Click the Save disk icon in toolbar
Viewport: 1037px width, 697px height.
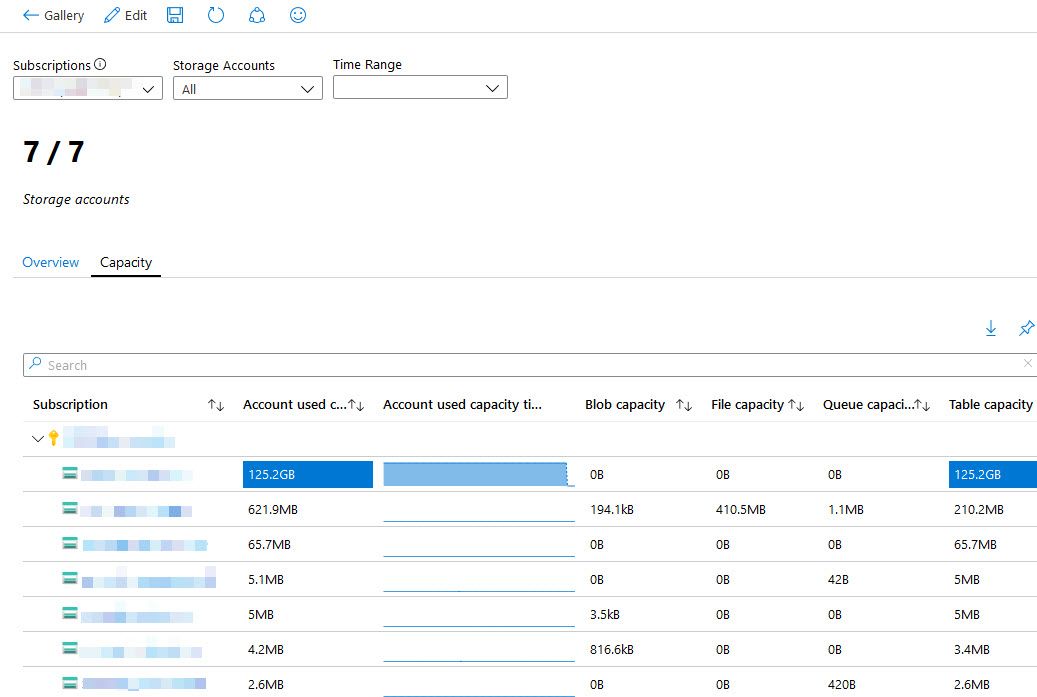[x=175, y=15]
